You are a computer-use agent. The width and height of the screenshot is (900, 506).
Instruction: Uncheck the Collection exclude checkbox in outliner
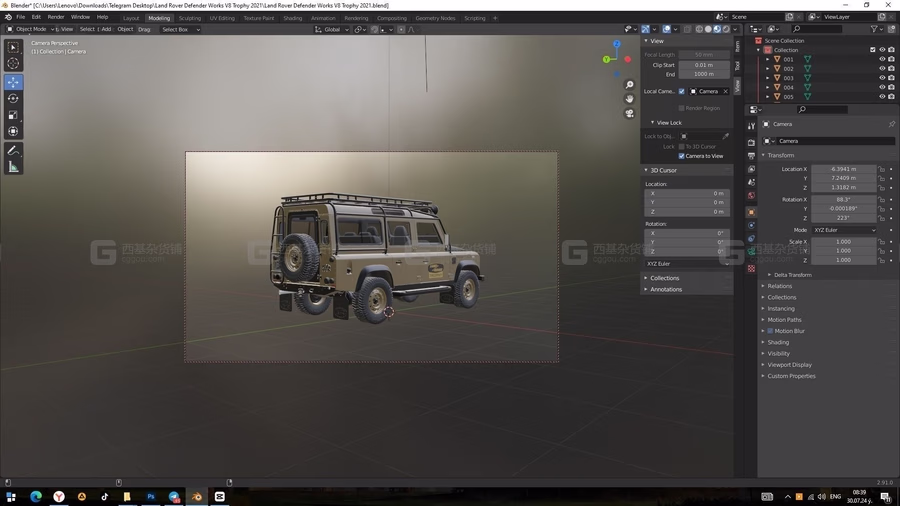(x=873, y=50)
